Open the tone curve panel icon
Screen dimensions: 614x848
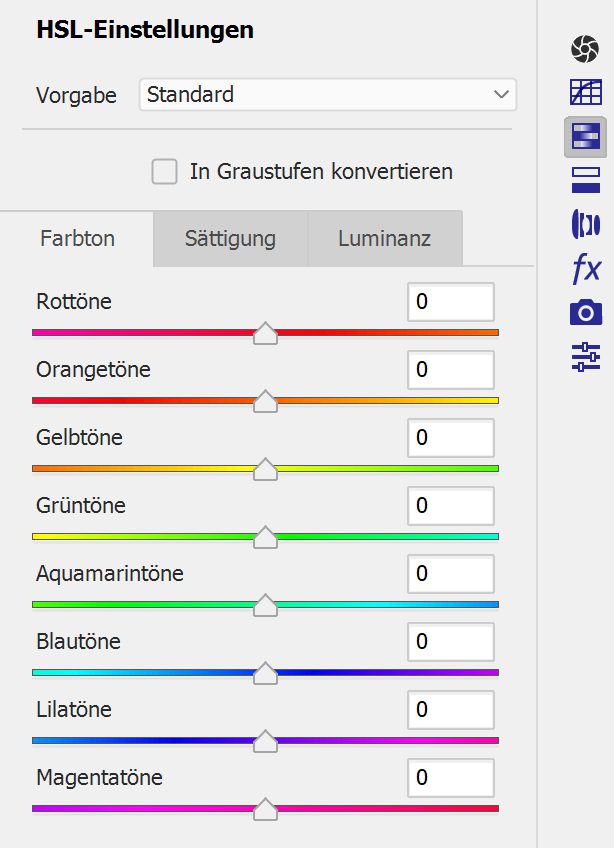(x=585, y=93)
